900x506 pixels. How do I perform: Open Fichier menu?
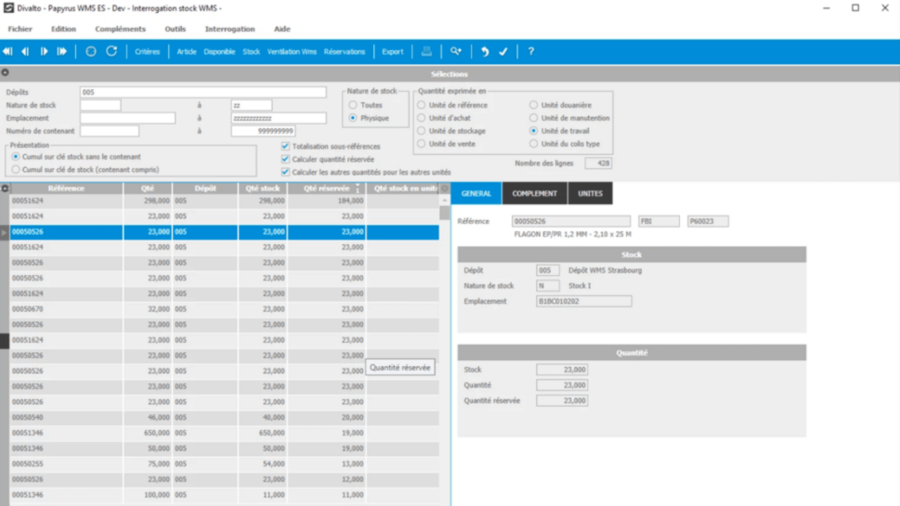click(x=20, y=29)
